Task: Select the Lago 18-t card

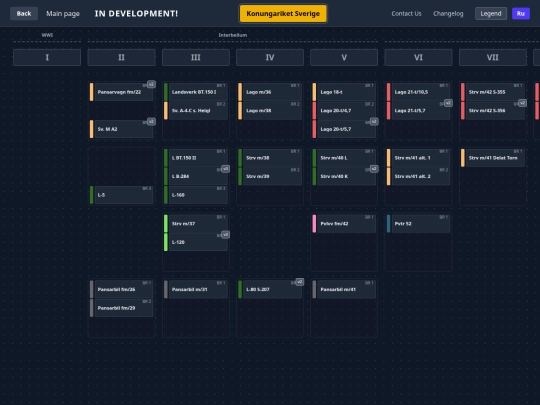Action: (x=344, y=92)
